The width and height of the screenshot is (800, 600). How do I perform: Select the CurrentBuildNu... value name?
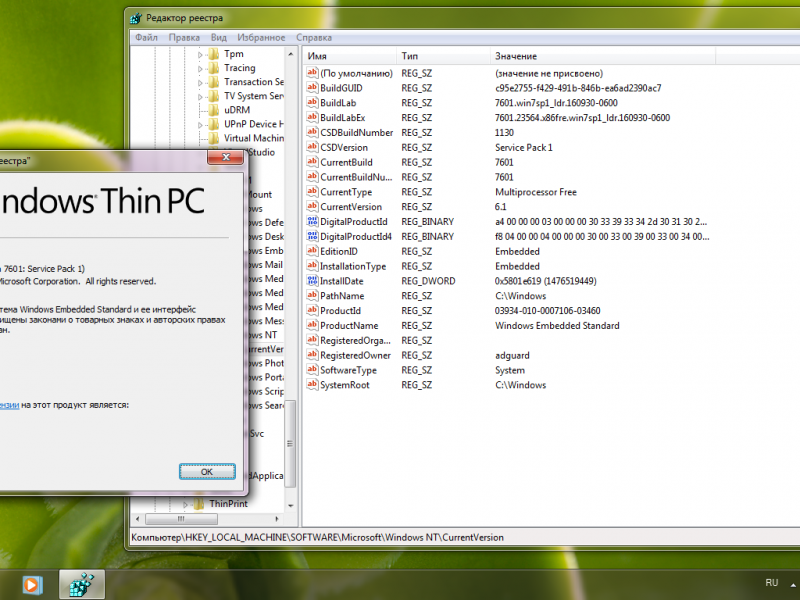click(x=356, y=177)
